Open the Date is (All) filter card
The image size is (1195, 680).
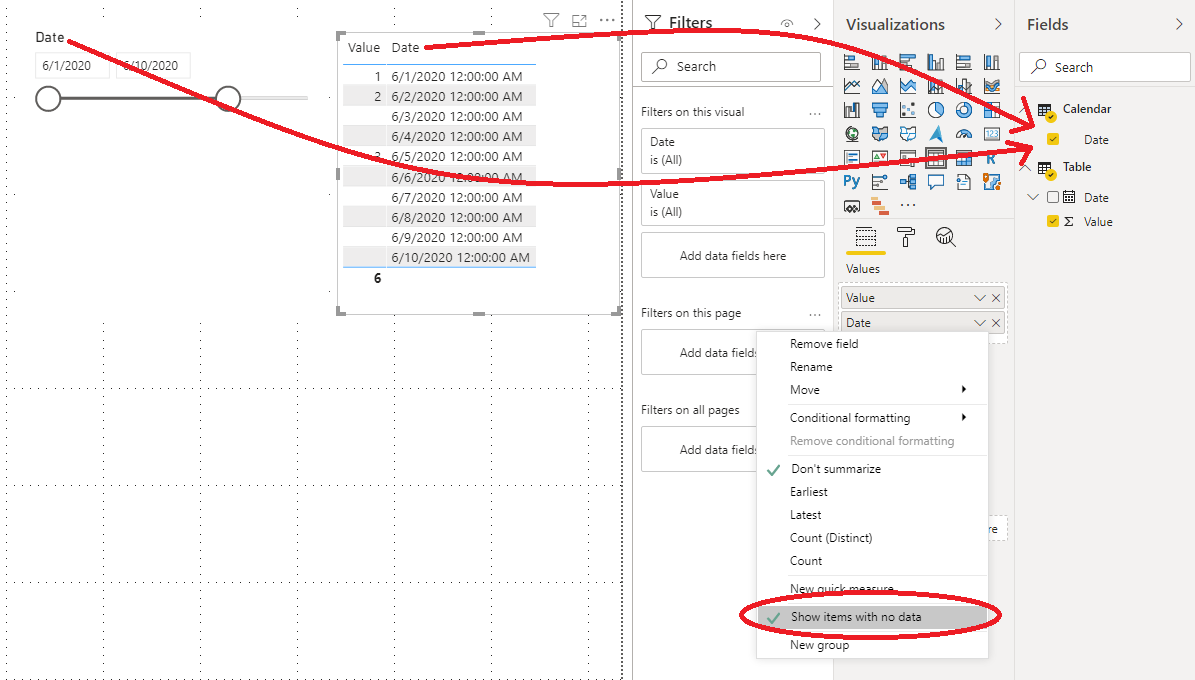[x=732, y=151]
